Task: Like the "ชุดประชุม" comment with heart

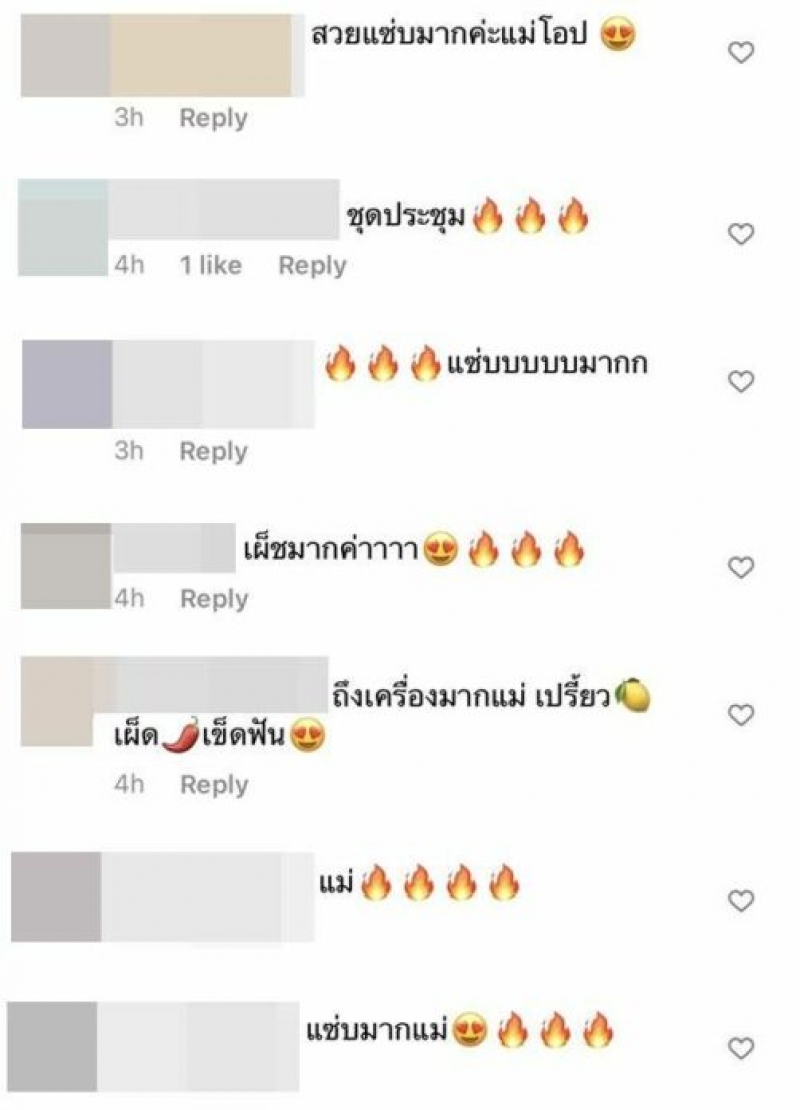Action: coord(741,234)
